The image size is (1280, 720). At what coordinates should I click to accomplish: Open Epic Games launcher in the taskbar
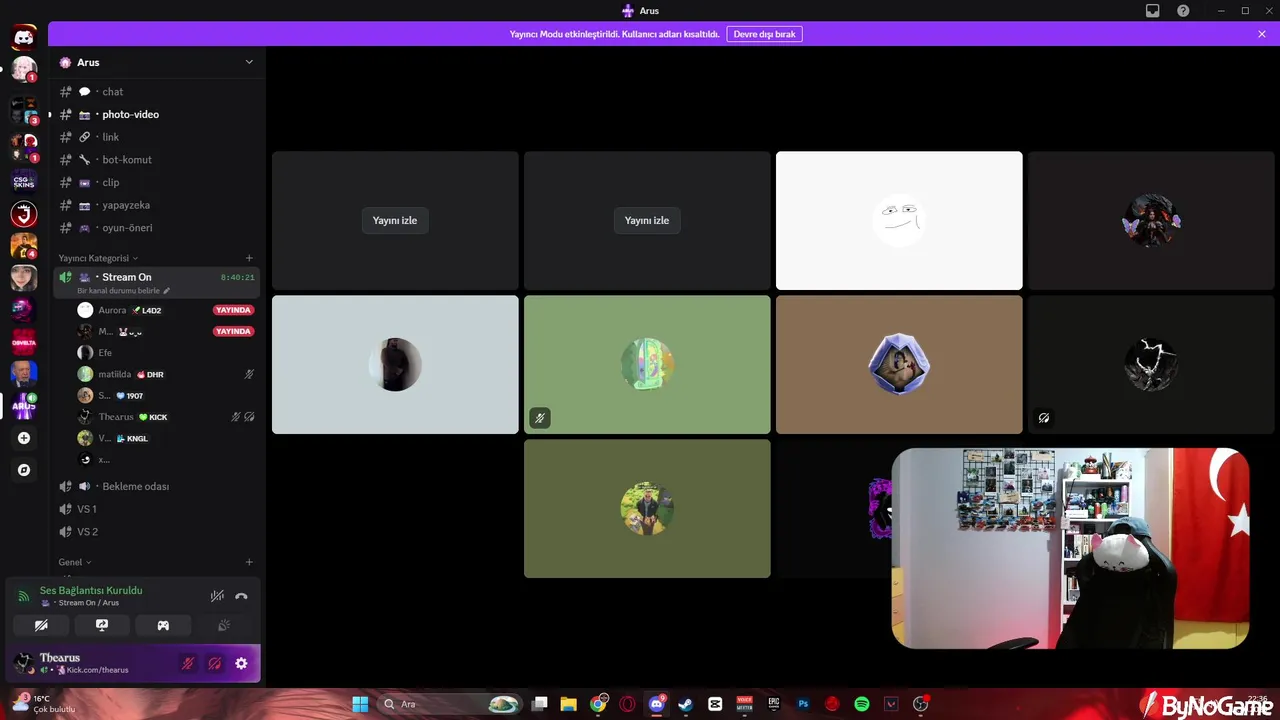[774, 704]
